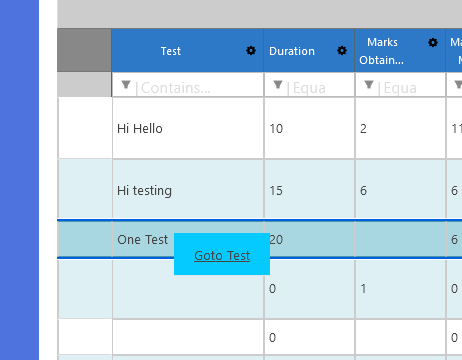Focus the Marks Obtained Equals filter field
This screenshot has width=462, height=360.
coord(410,88)
